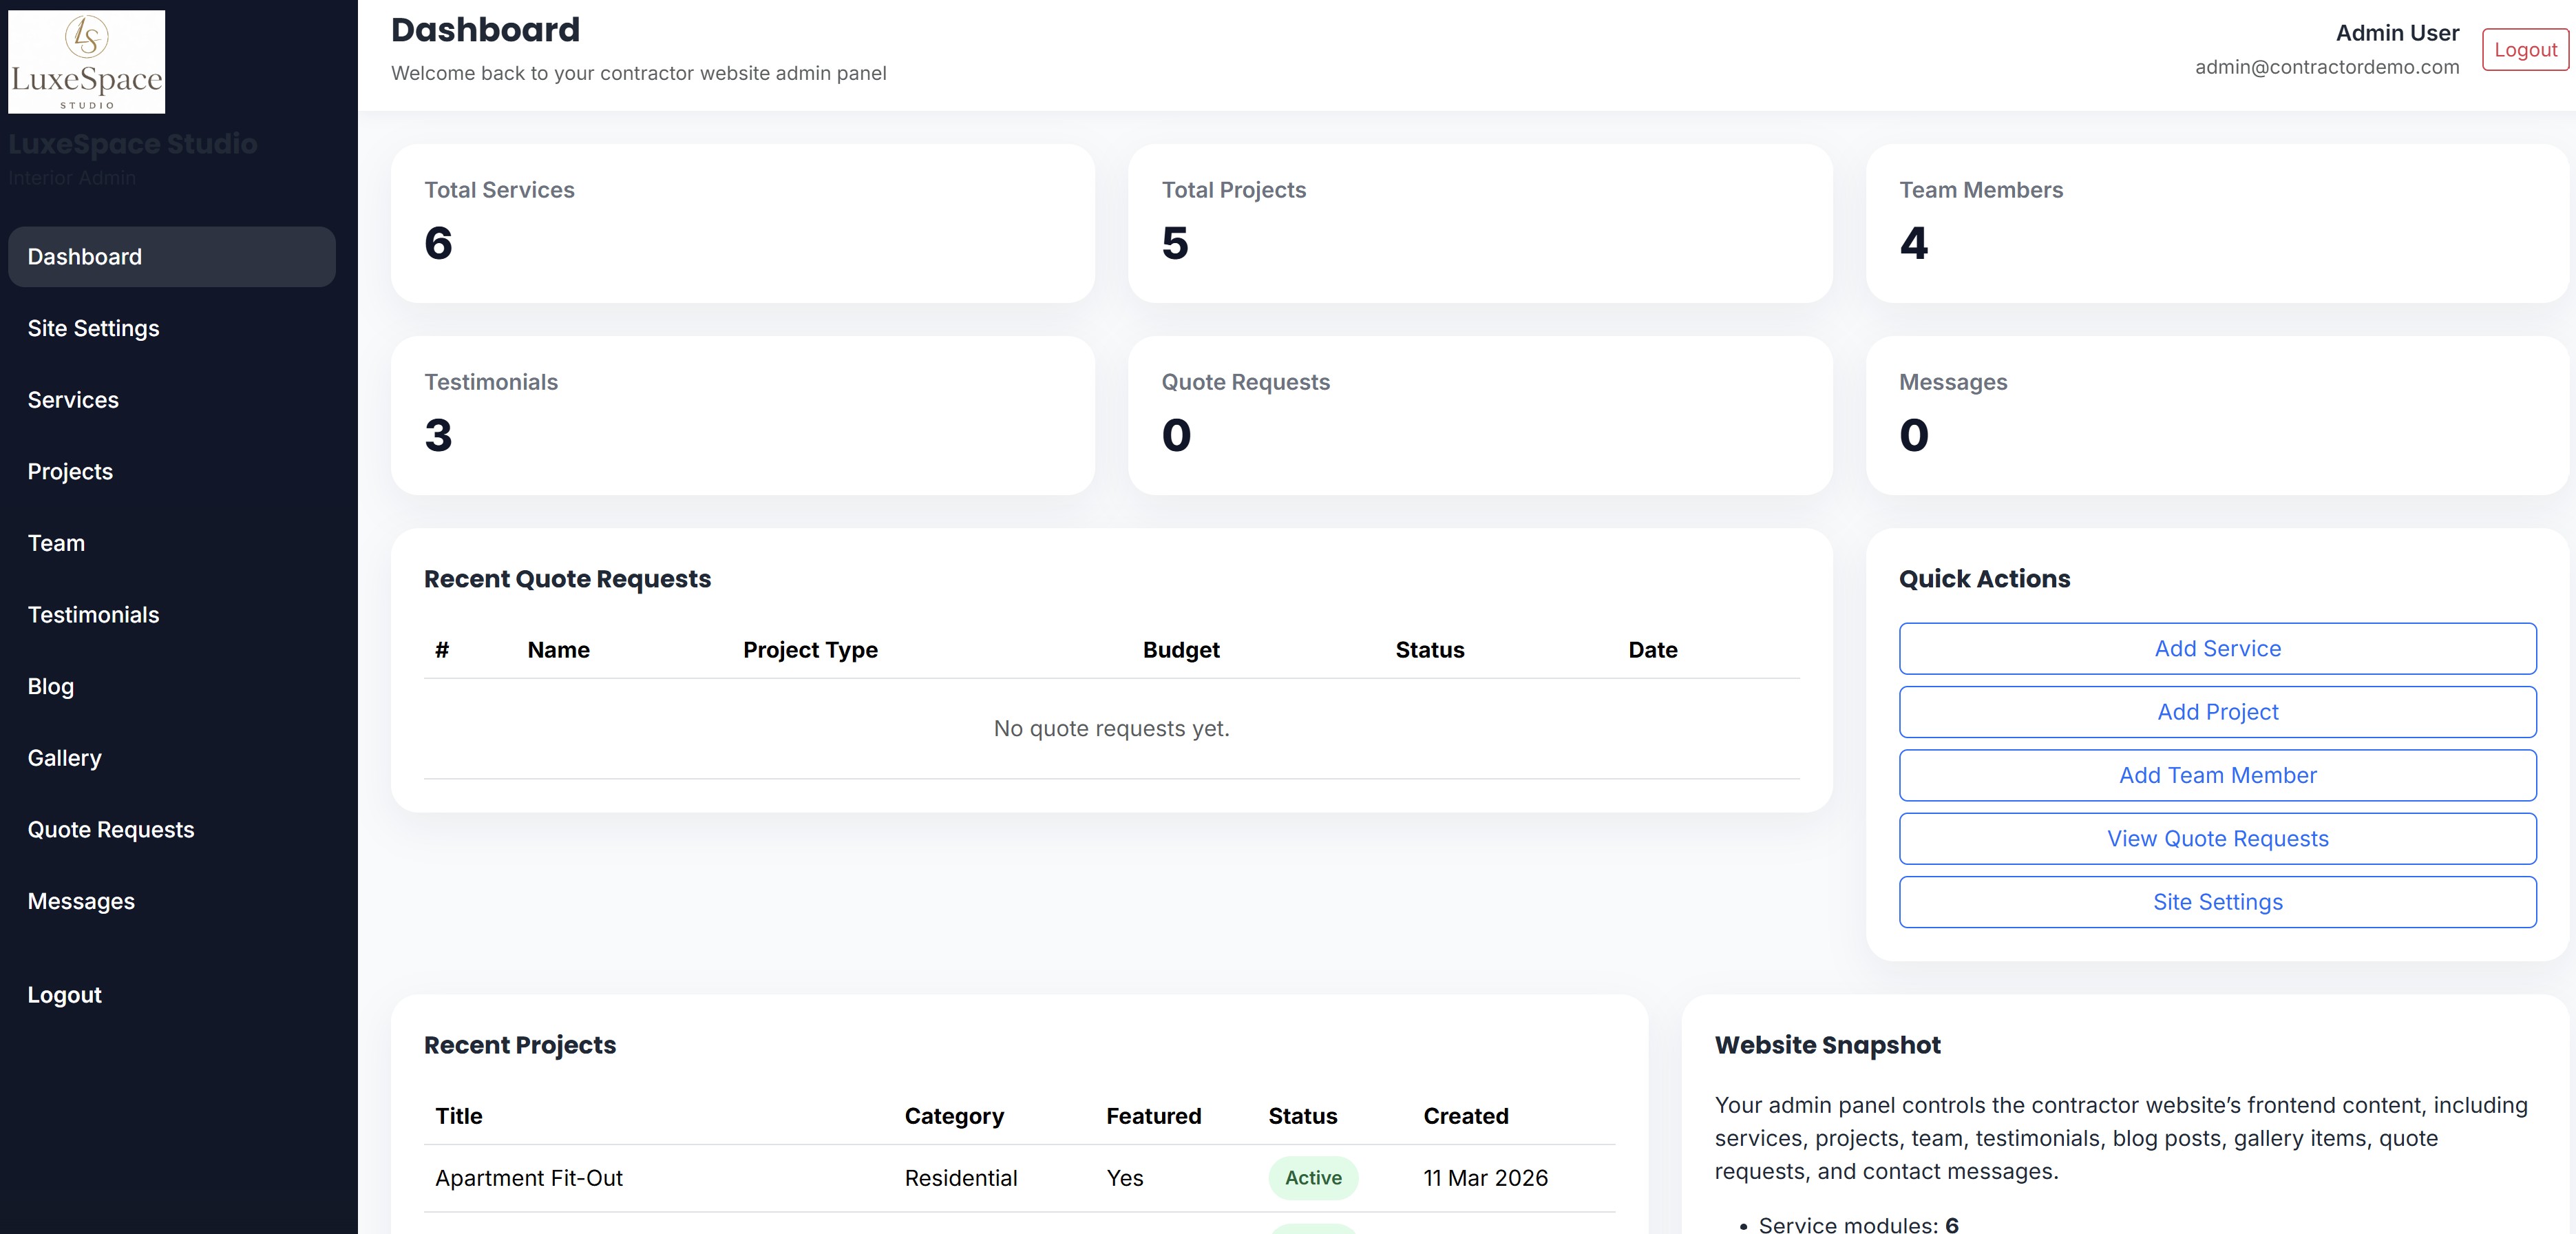The width and height of the screenshot is (2576, 1234).
Task: Click Name header in the quote requests table
Action: pos(559,650)
